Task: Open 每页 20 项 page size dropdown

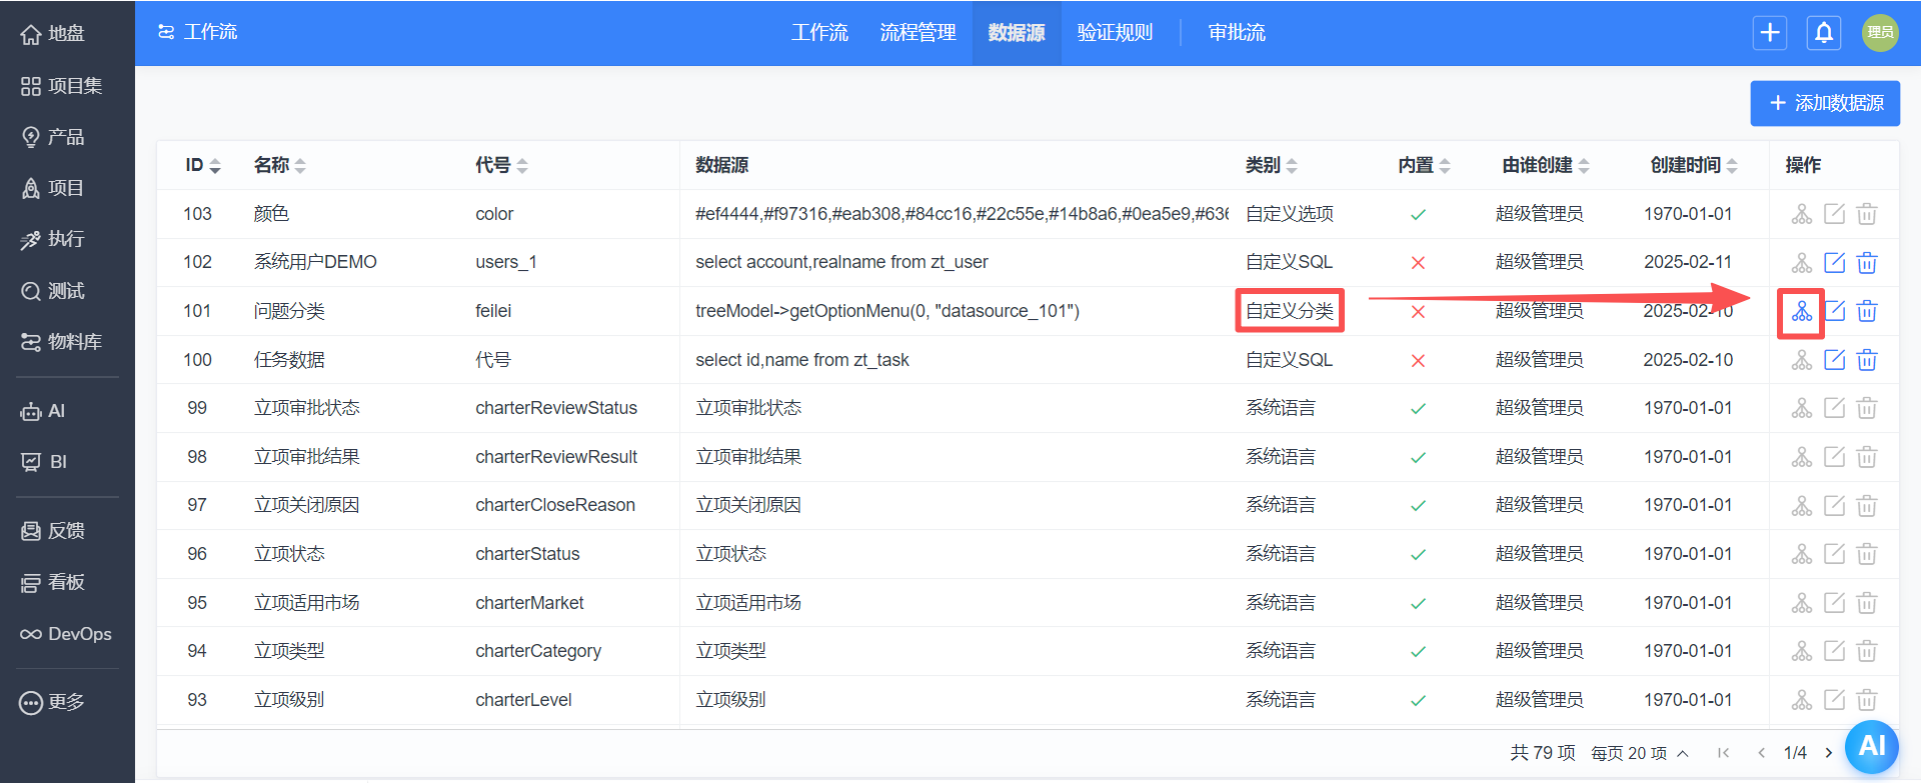Action: [x=1639, y=753]
